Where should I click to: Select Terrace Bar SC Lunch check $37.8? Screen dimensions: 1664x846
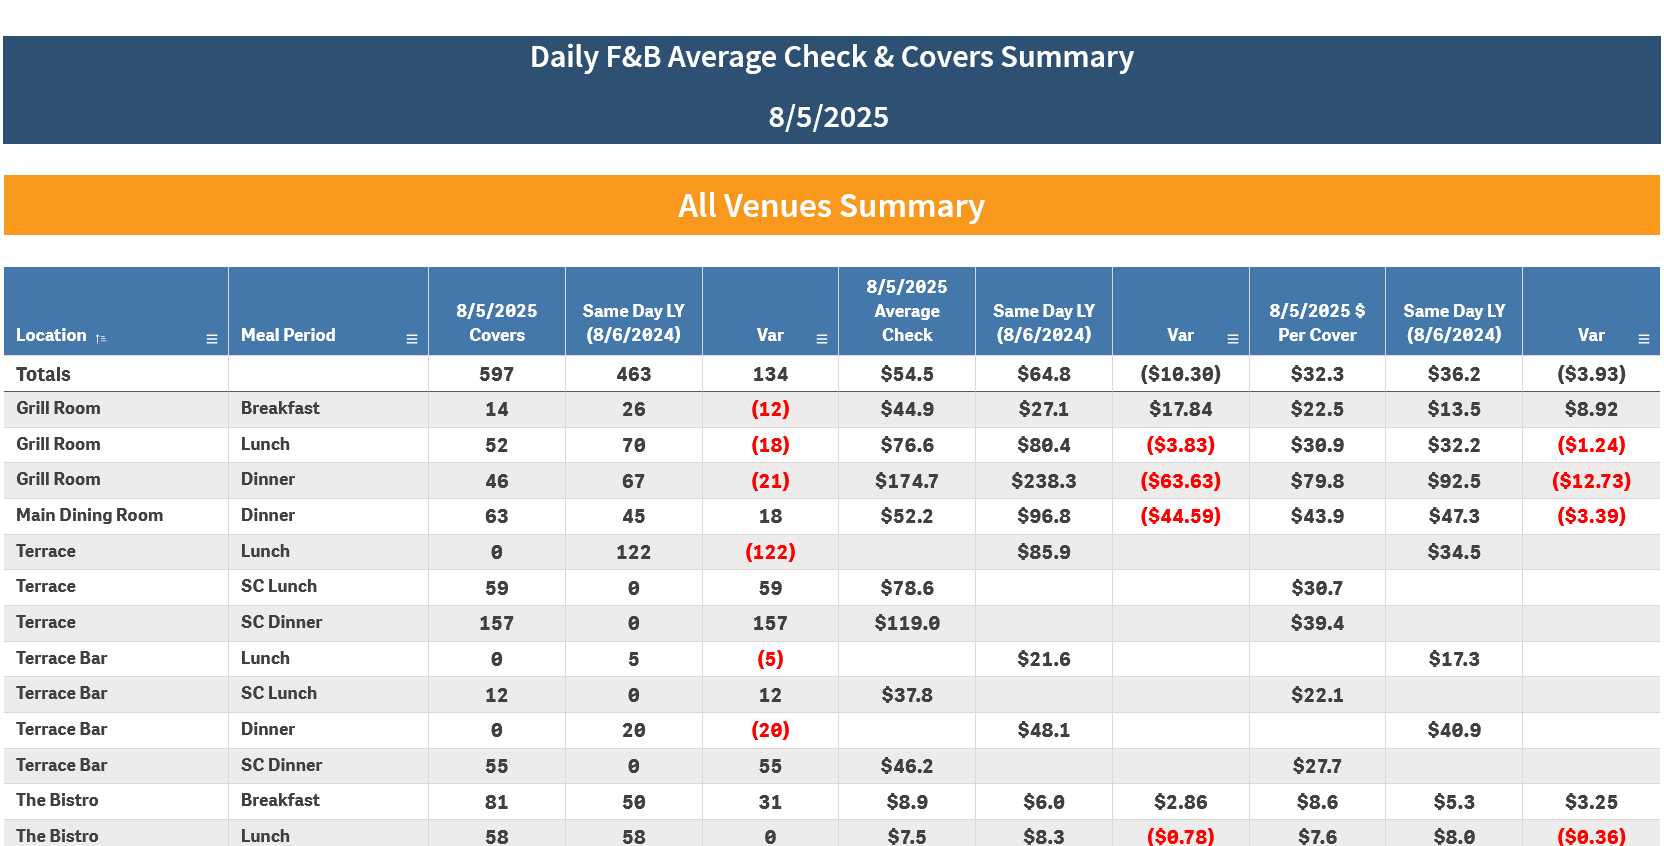click(x=907, y=695)
